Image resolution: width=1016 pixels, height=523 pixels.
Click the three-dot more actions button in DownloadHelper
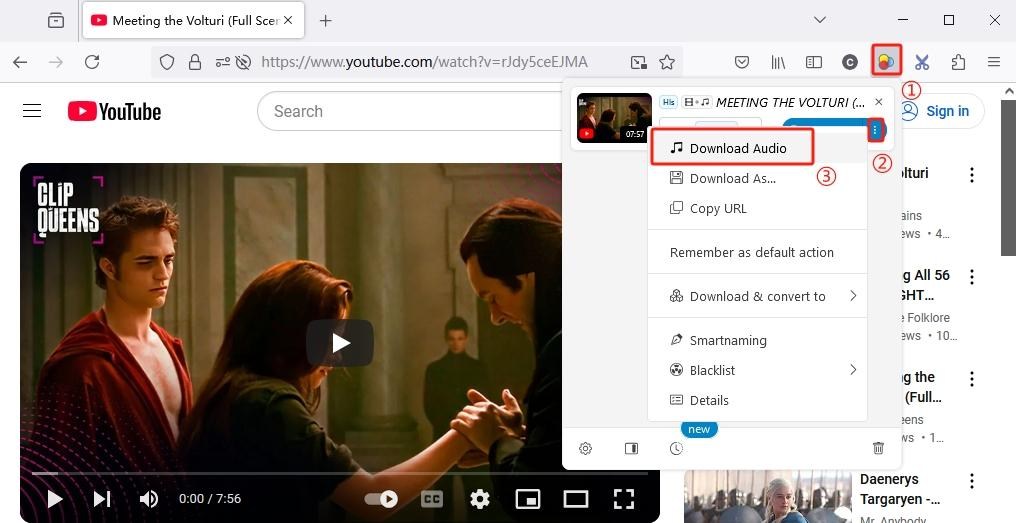[x=875, y=131]
